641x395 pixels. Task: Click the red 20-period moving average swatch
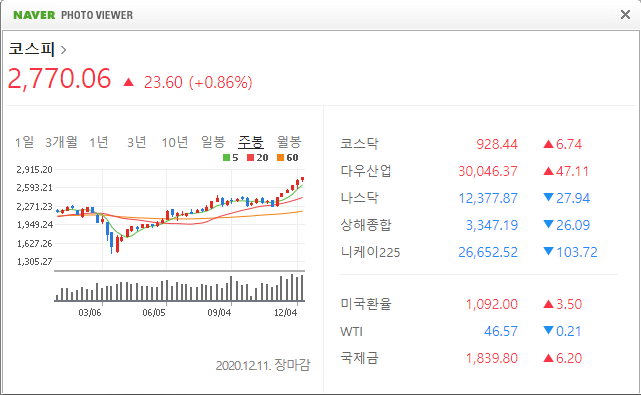(251, 157)
